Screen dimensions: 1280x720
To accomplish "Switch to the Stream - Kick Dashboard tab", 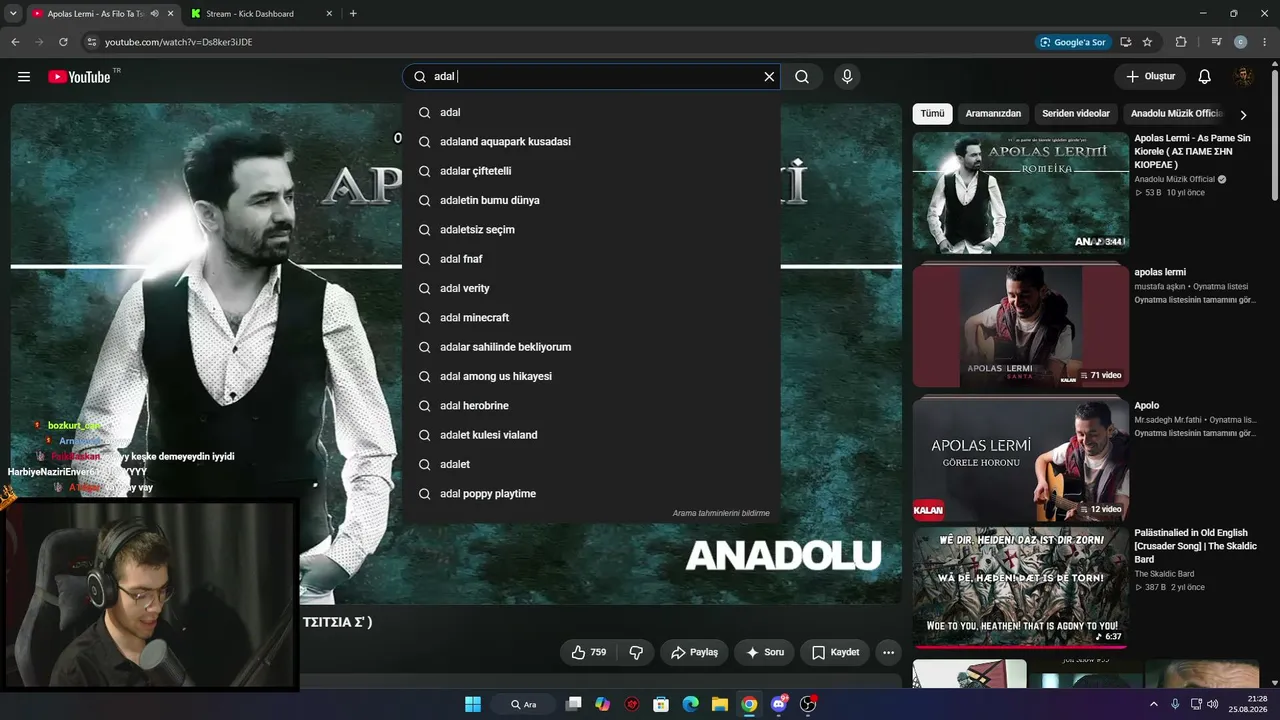I will tap(250, 14).
